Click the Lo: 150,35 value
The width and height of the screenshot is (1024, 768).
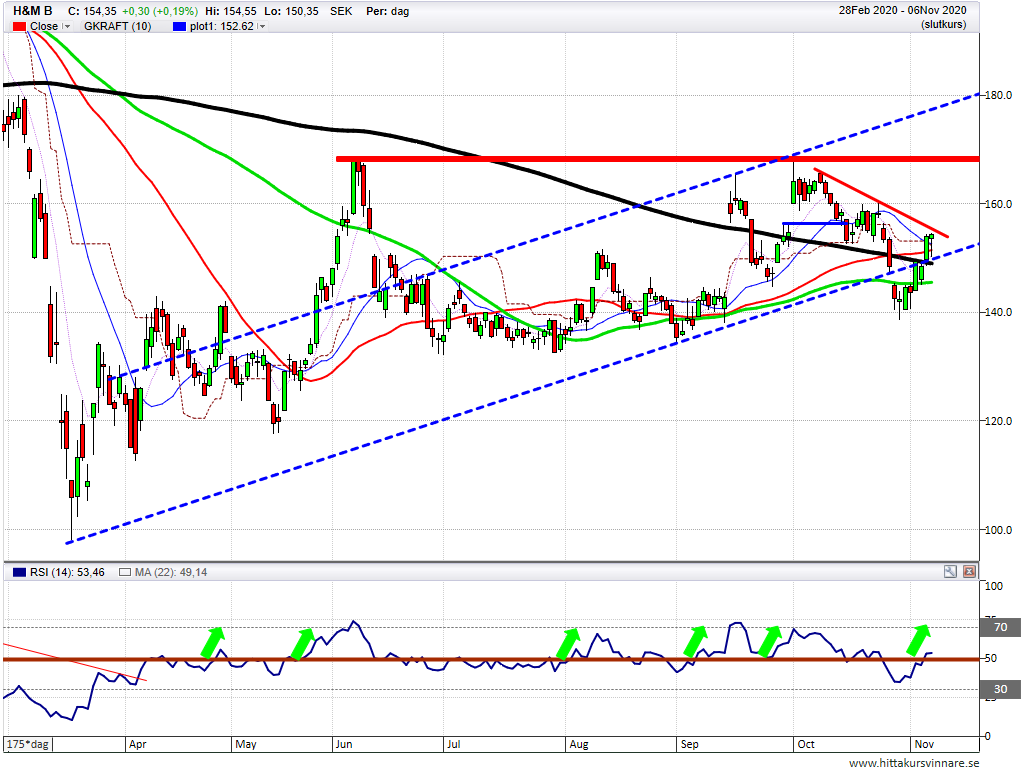click(x=292, y=11)
